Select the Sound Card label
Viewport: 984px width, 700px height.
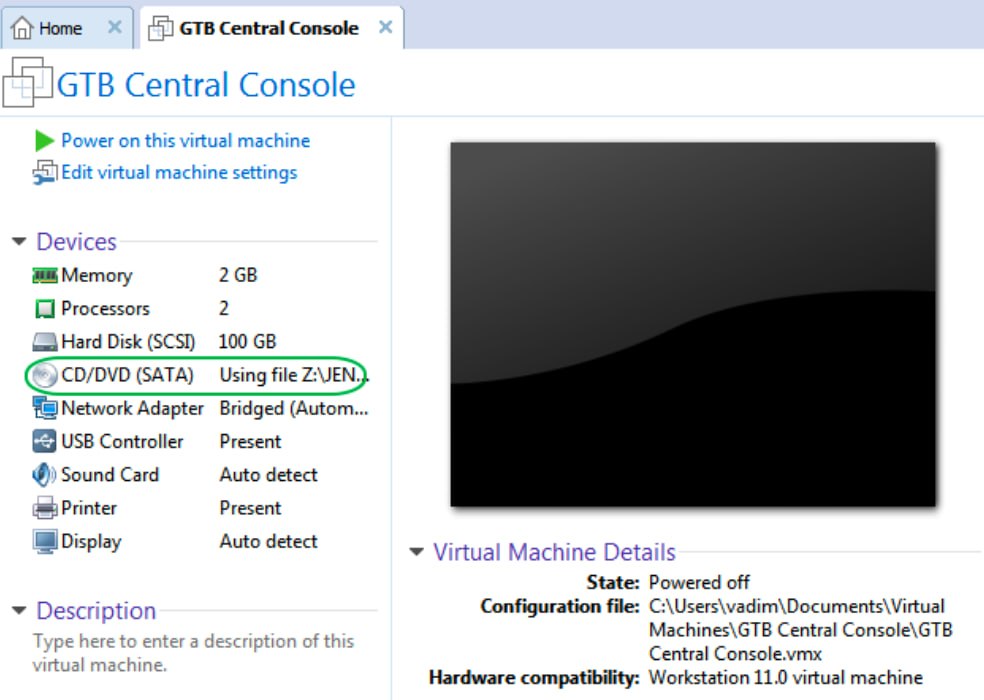pyautogui.click(x=110, y=475)
